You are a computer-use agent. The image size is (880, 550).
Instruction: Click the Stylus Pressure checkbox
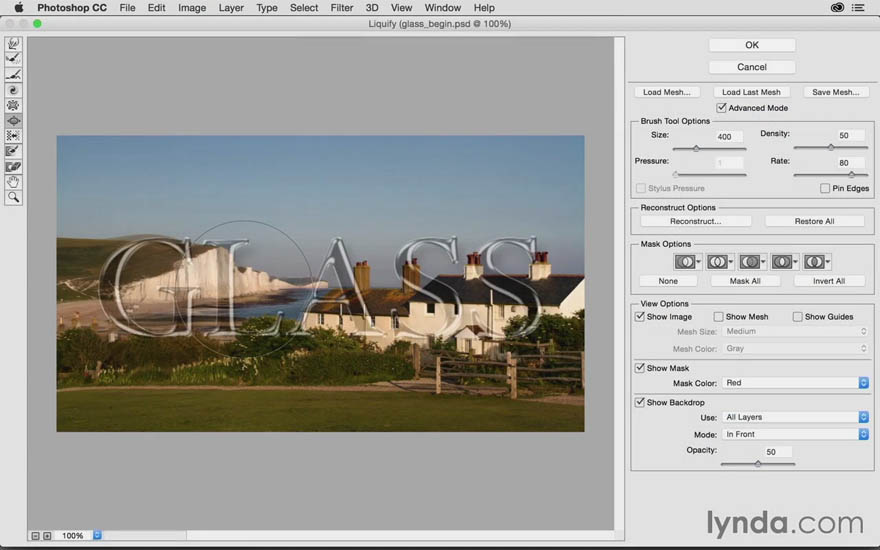pos(641,189)
